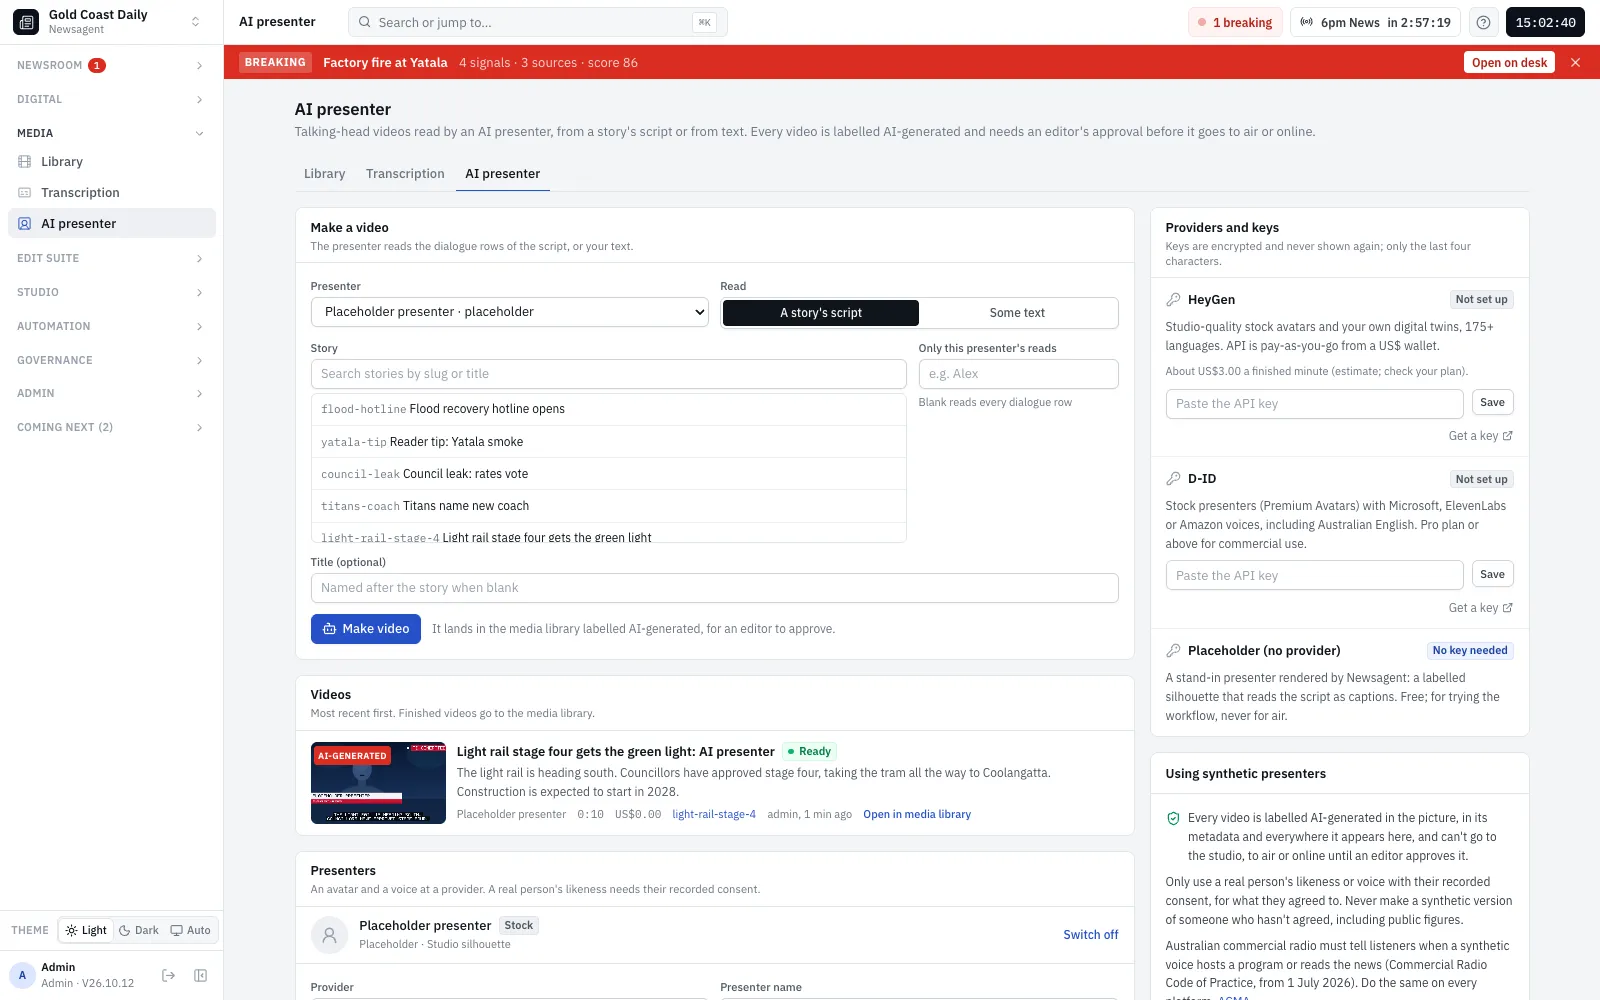Viewport: 1600px width, 1000px height.
Task: Expand the Edit Suite sidebar section
Action: coord(112,258)
